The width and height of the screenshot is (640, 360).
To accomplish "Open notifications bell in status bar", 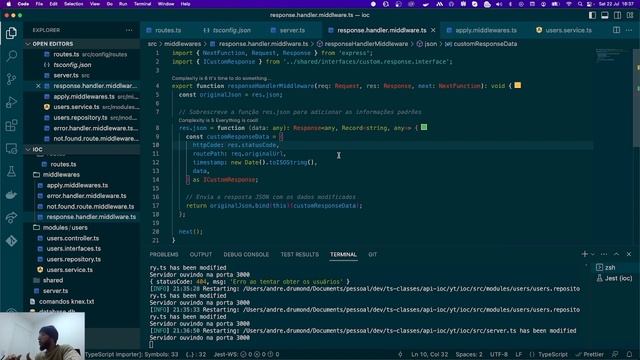I will [x=629, y=354].
